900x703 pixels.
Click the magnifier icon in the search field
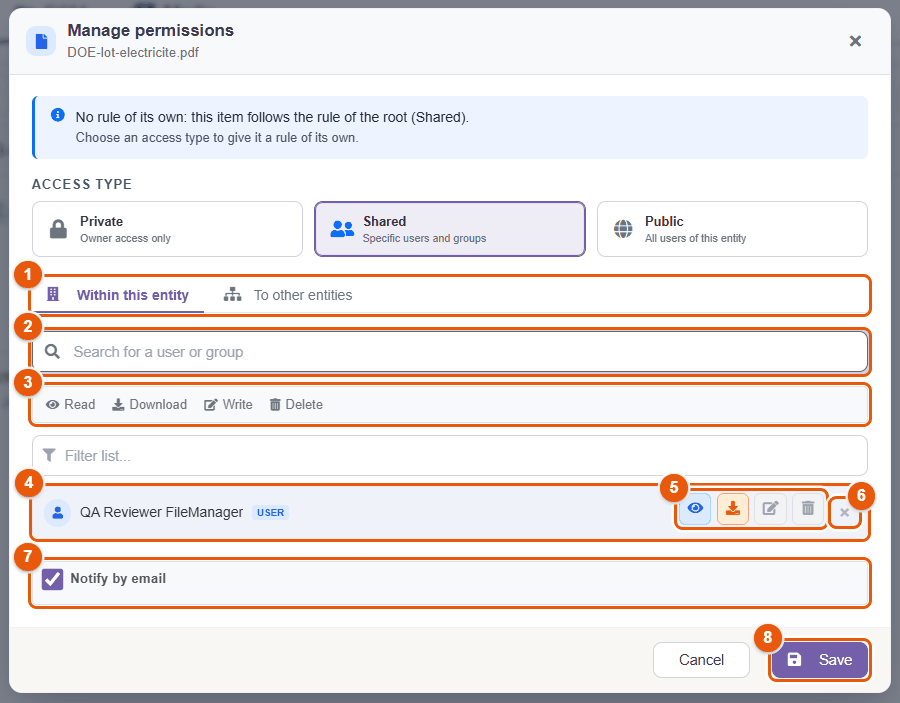coord(52,351)
